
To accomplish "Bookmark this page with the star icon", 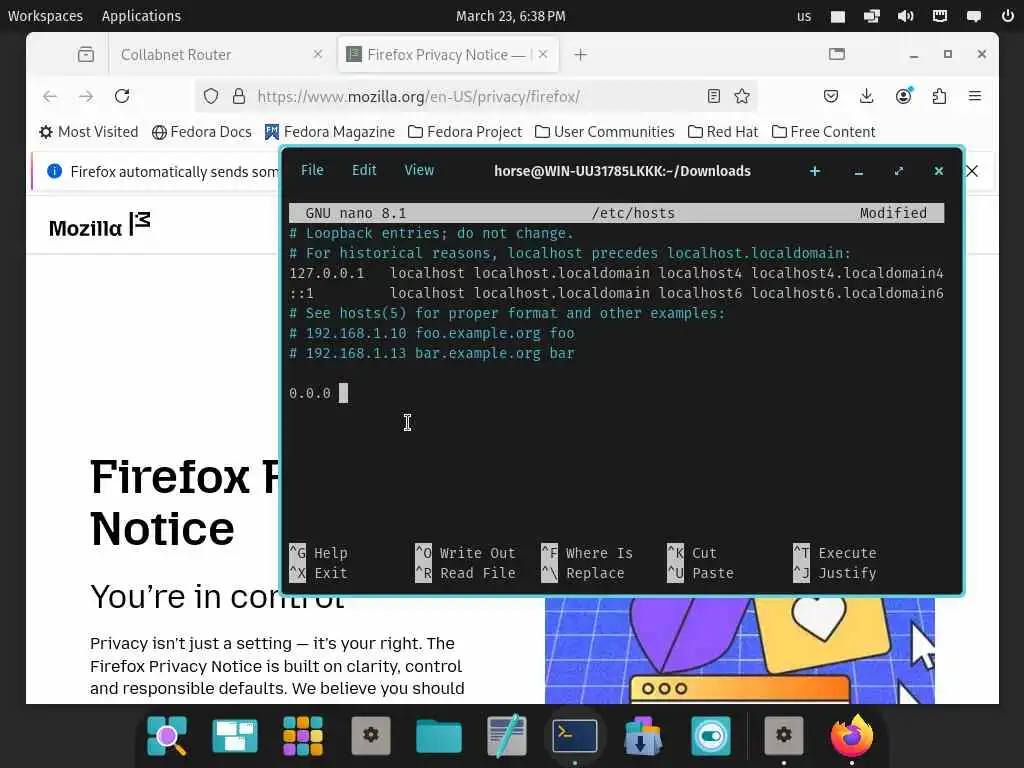I will pyautogui.click(x=742, y=97).
